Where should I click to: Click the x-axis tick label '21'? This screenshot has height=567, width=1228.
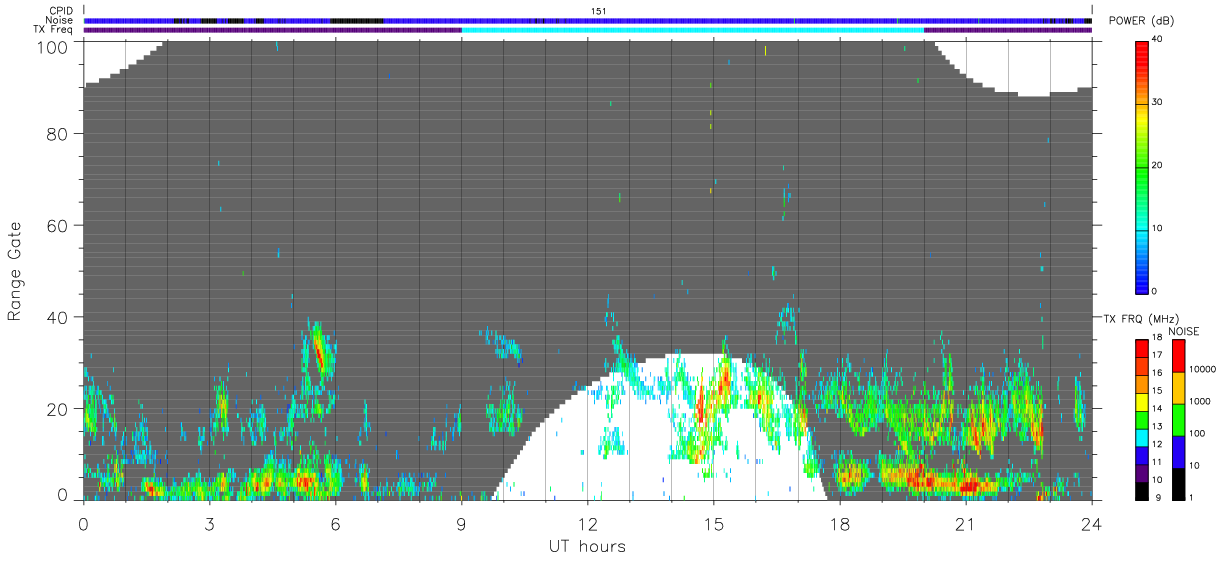point(966,523)
